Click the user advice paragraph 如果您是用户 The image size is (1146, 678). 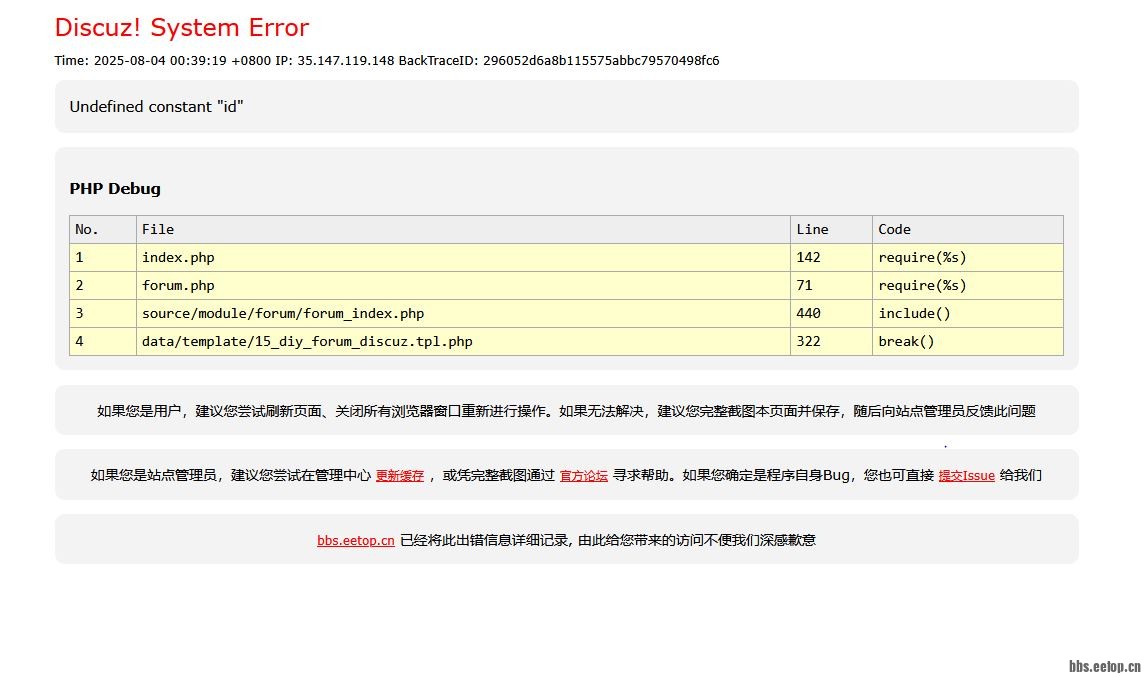click(x=566, y=411)
